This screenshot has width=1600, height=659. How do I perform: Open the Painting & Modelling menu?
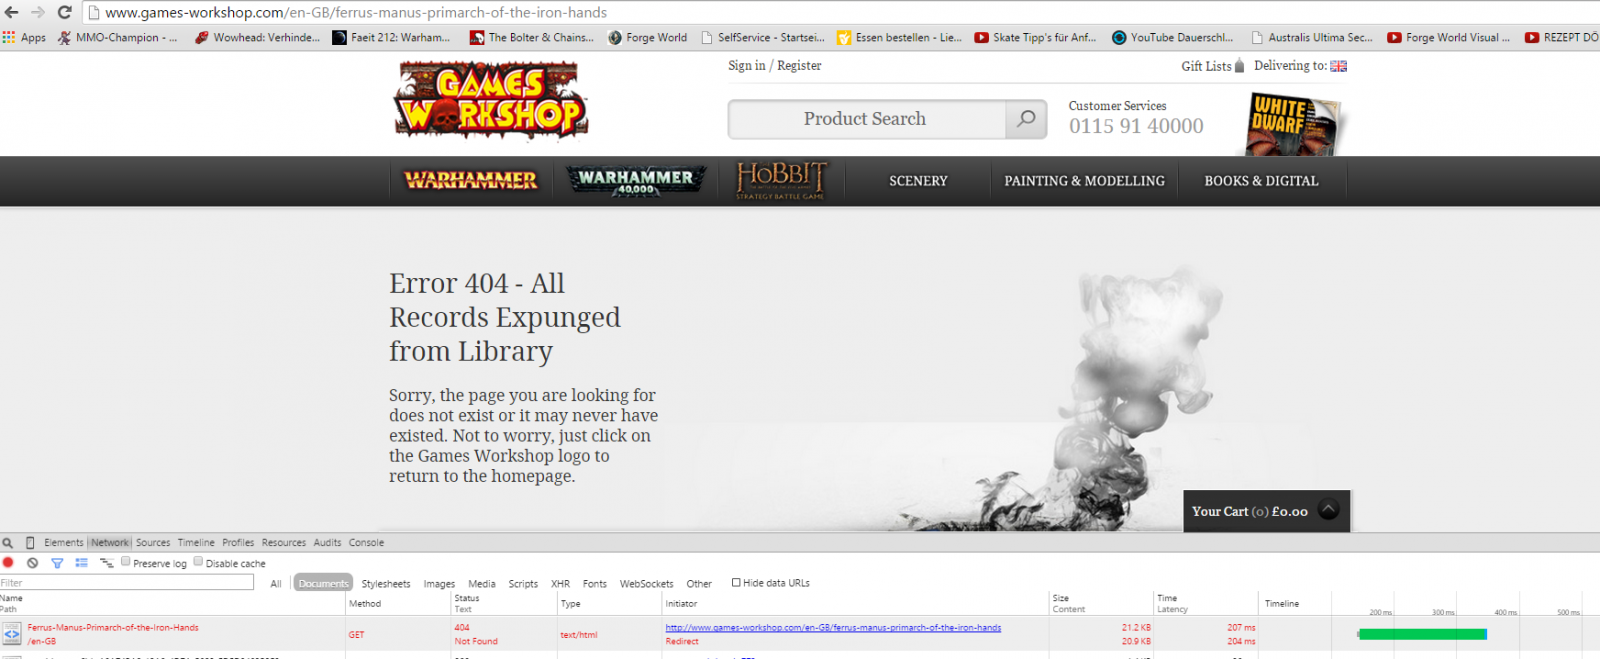click(1084, 181)
